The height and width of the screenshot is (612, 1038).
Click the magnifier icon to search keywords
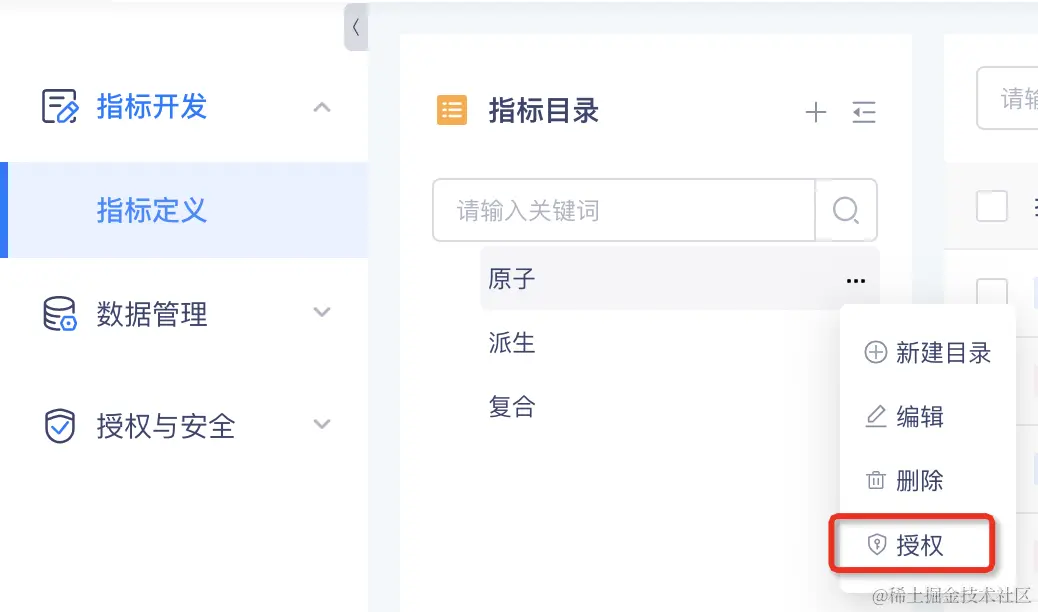(x=846, y=210)
